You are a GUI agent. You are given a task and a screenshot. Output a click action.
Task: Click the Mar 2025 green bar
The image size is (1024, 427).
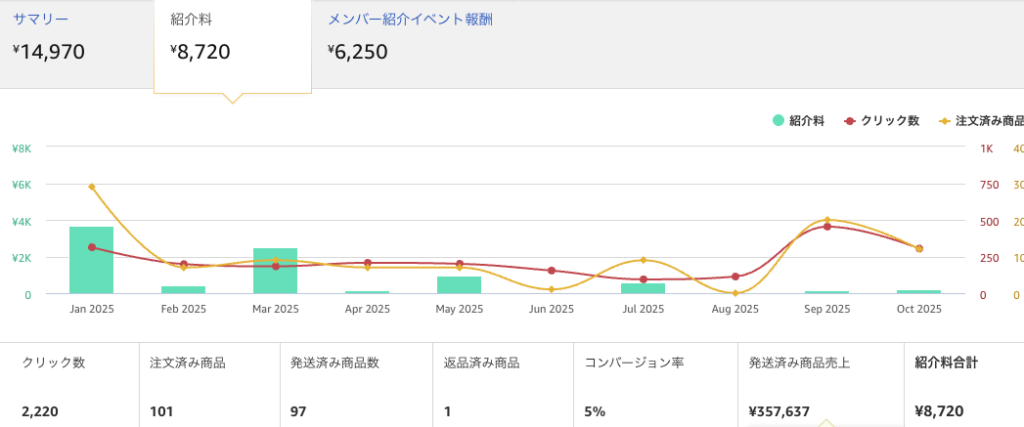[275, 271]
